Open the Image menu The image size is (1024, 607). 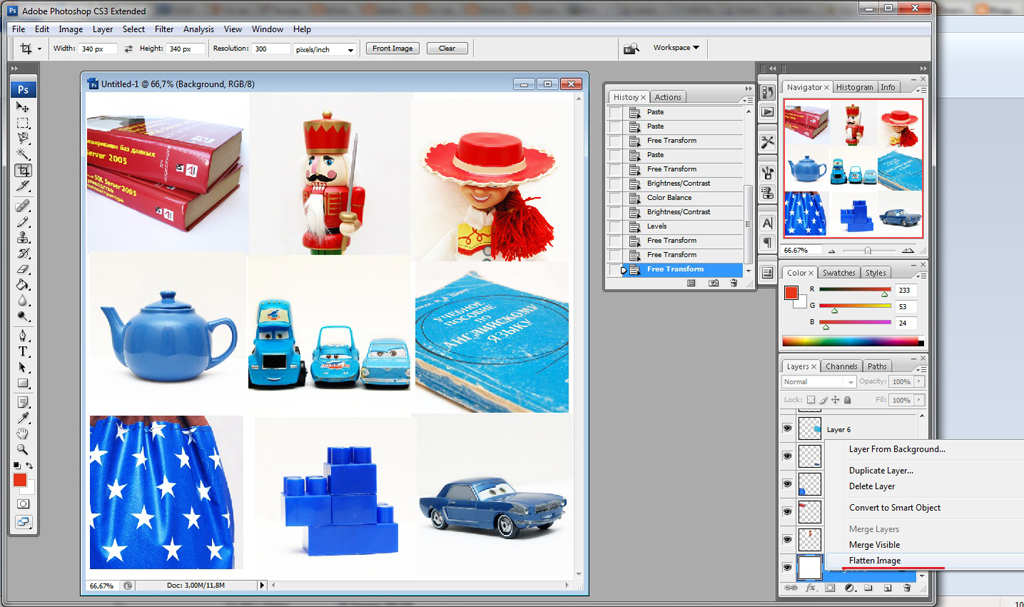71,29
